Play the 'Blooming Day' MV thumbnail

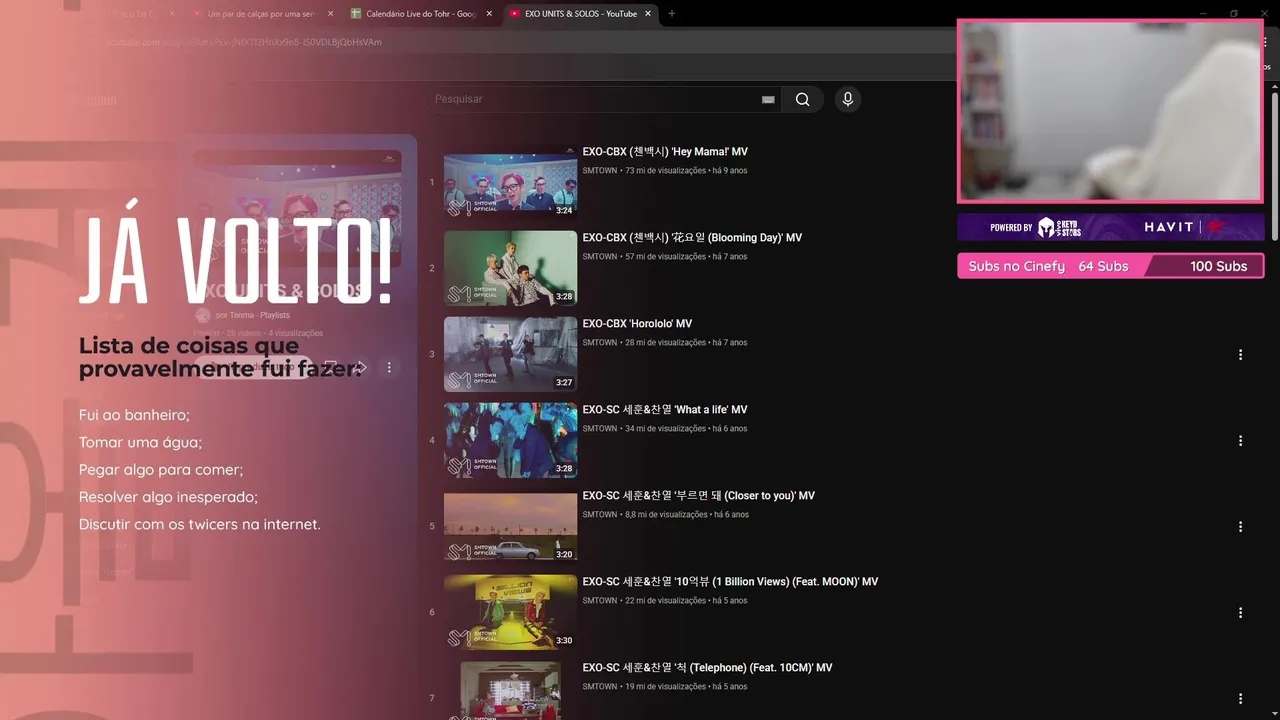tap(510, 268)
